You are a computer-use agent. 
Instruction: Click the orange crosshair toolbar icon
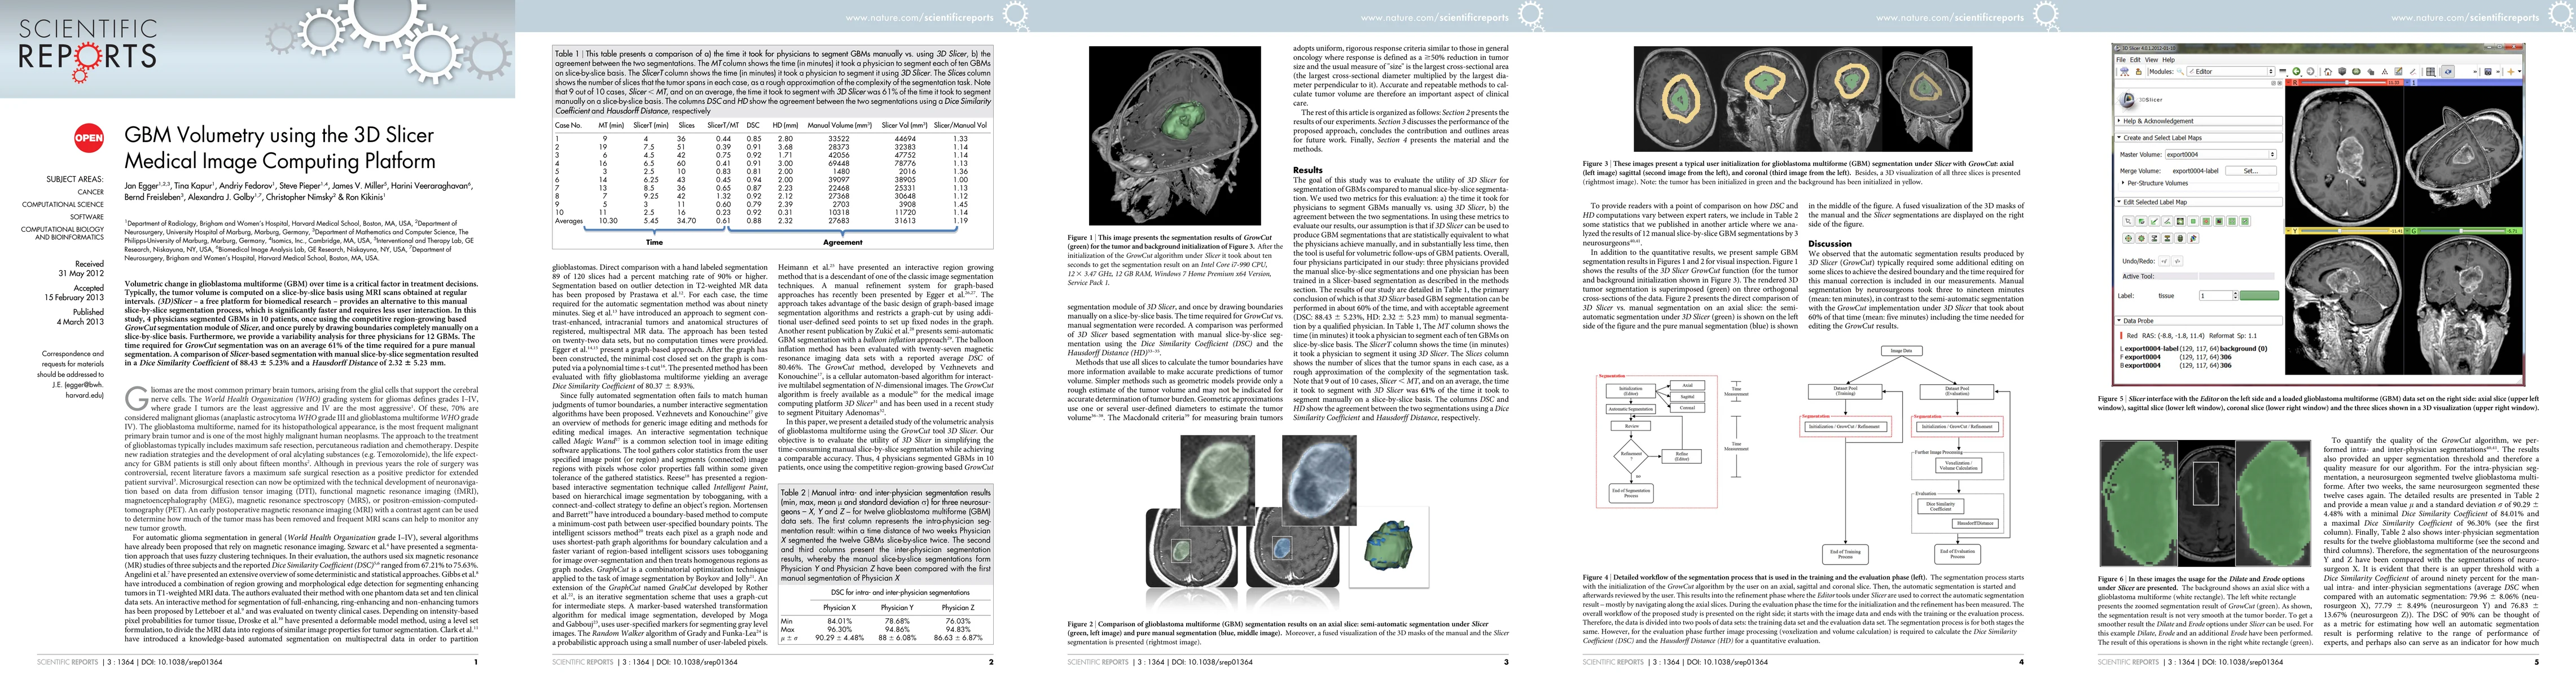click(2511, 72)
